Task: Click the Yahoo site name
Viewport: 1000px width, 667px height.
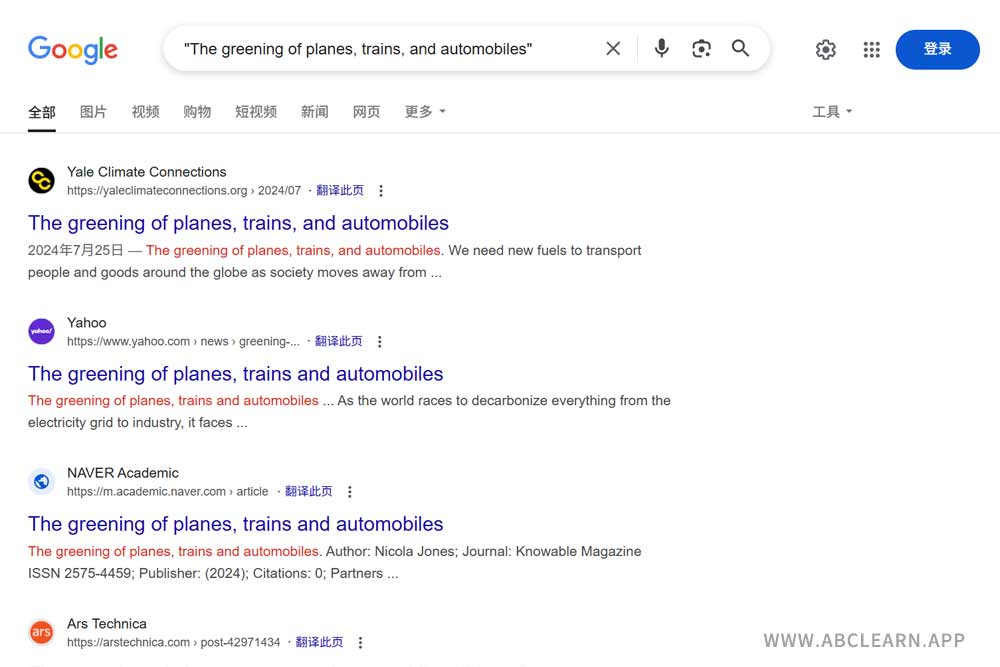Action: 87,323
